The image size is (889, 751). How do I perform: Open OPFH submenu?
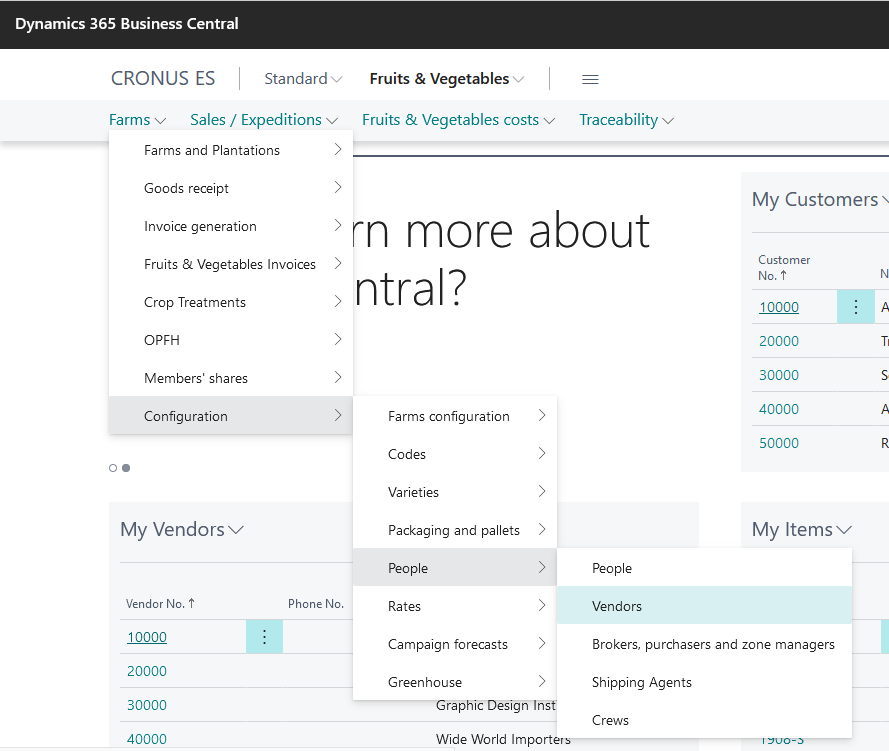[231, 340]
